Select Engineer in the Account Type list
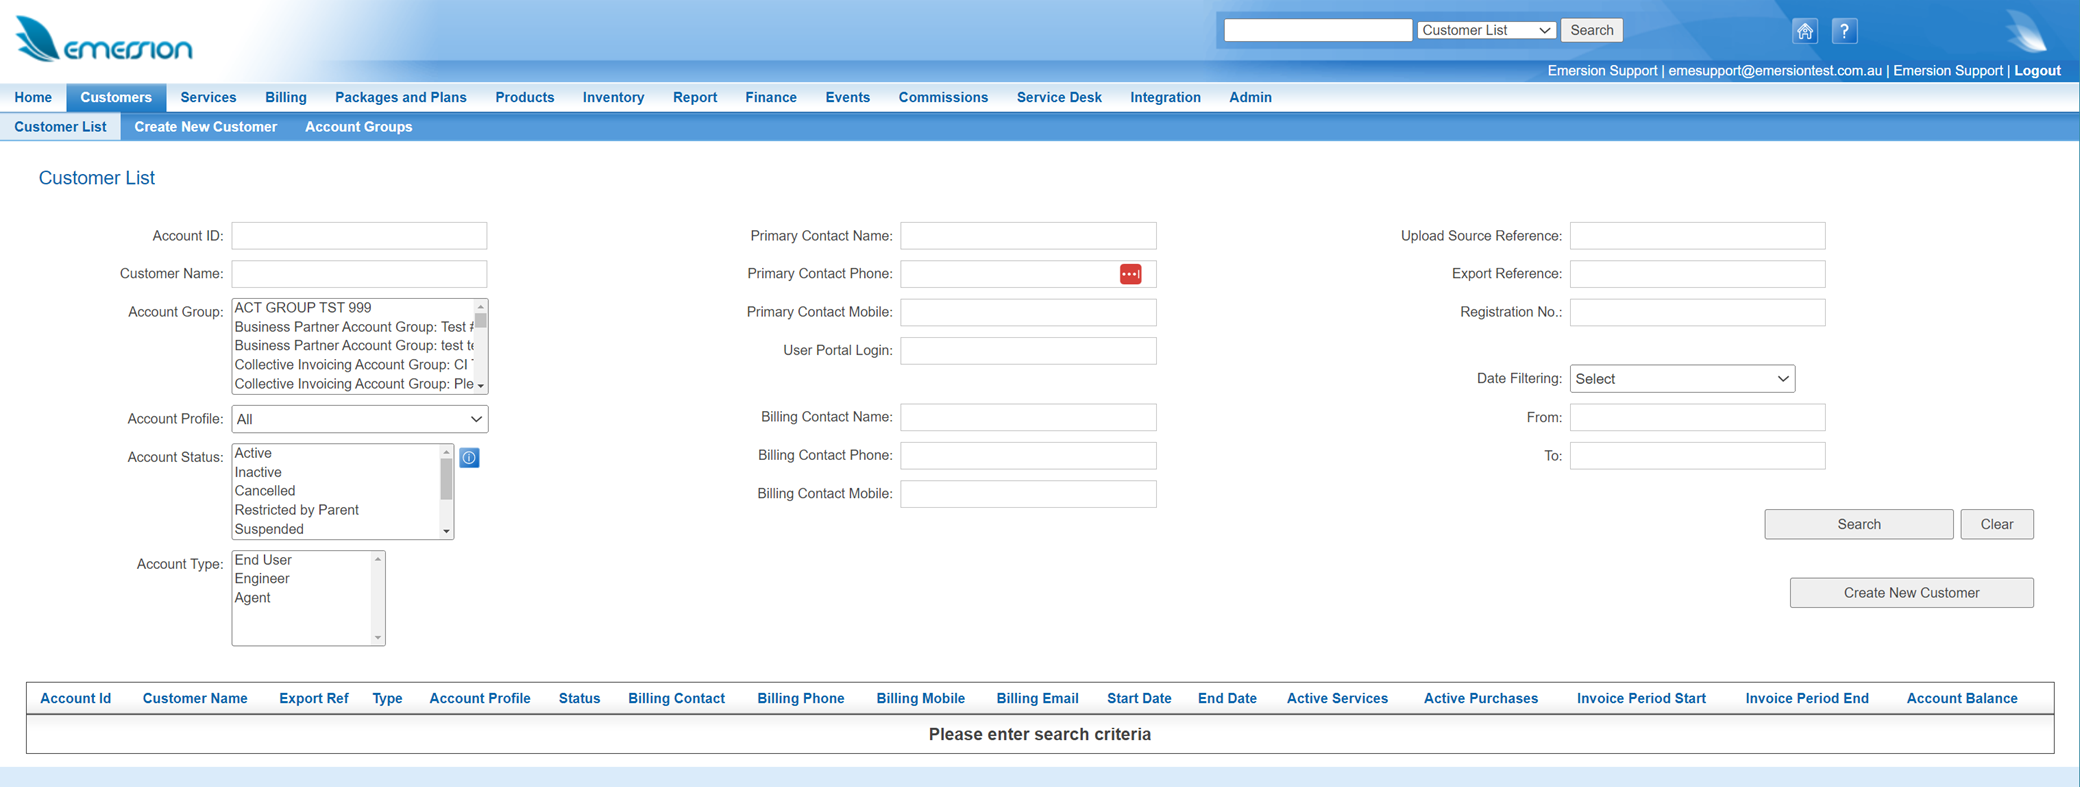This screenshot has width=2080, height=787. point(262,579)
